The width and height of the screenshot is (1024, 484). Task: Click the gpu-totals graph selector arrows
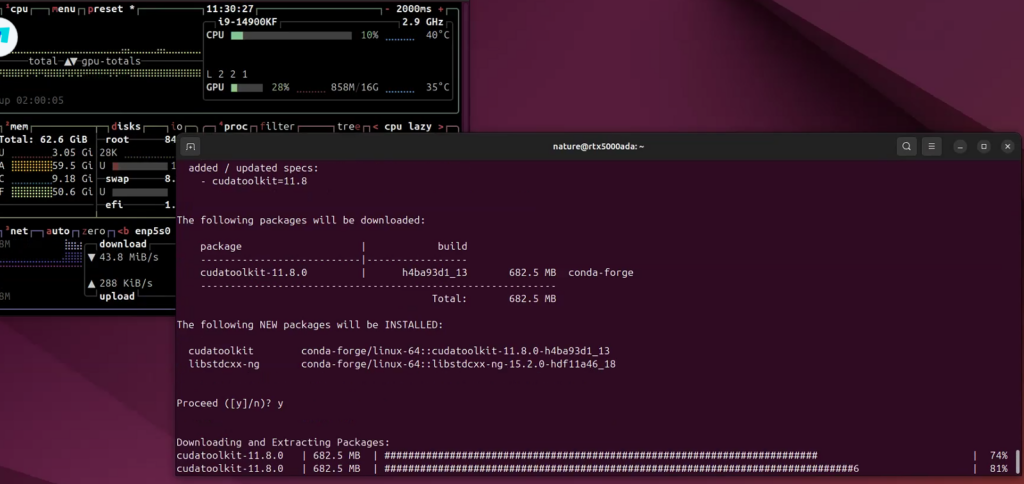point(70,61)
